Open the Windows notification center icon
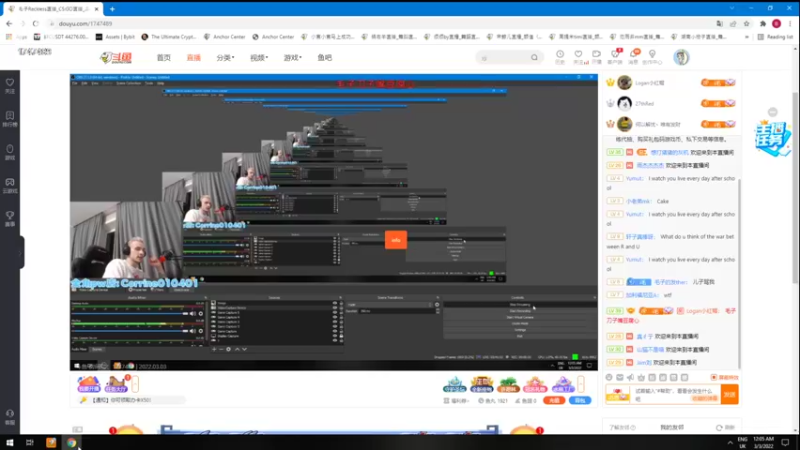800x450 pixels. click(785, 442)
